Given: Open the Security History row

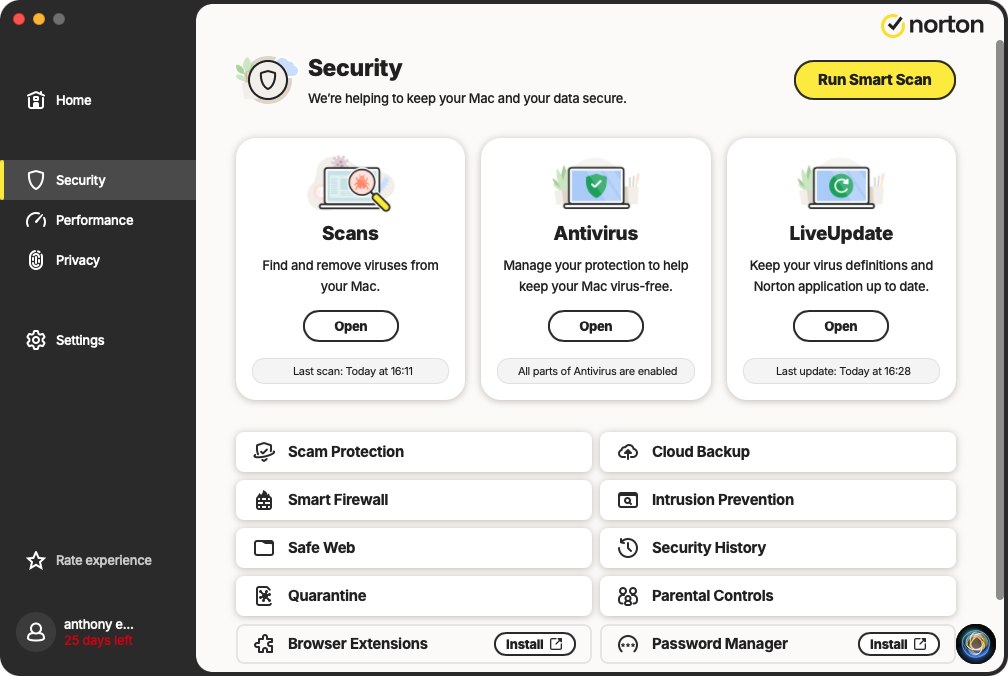Looking at the screenshot, I should 778,547.
